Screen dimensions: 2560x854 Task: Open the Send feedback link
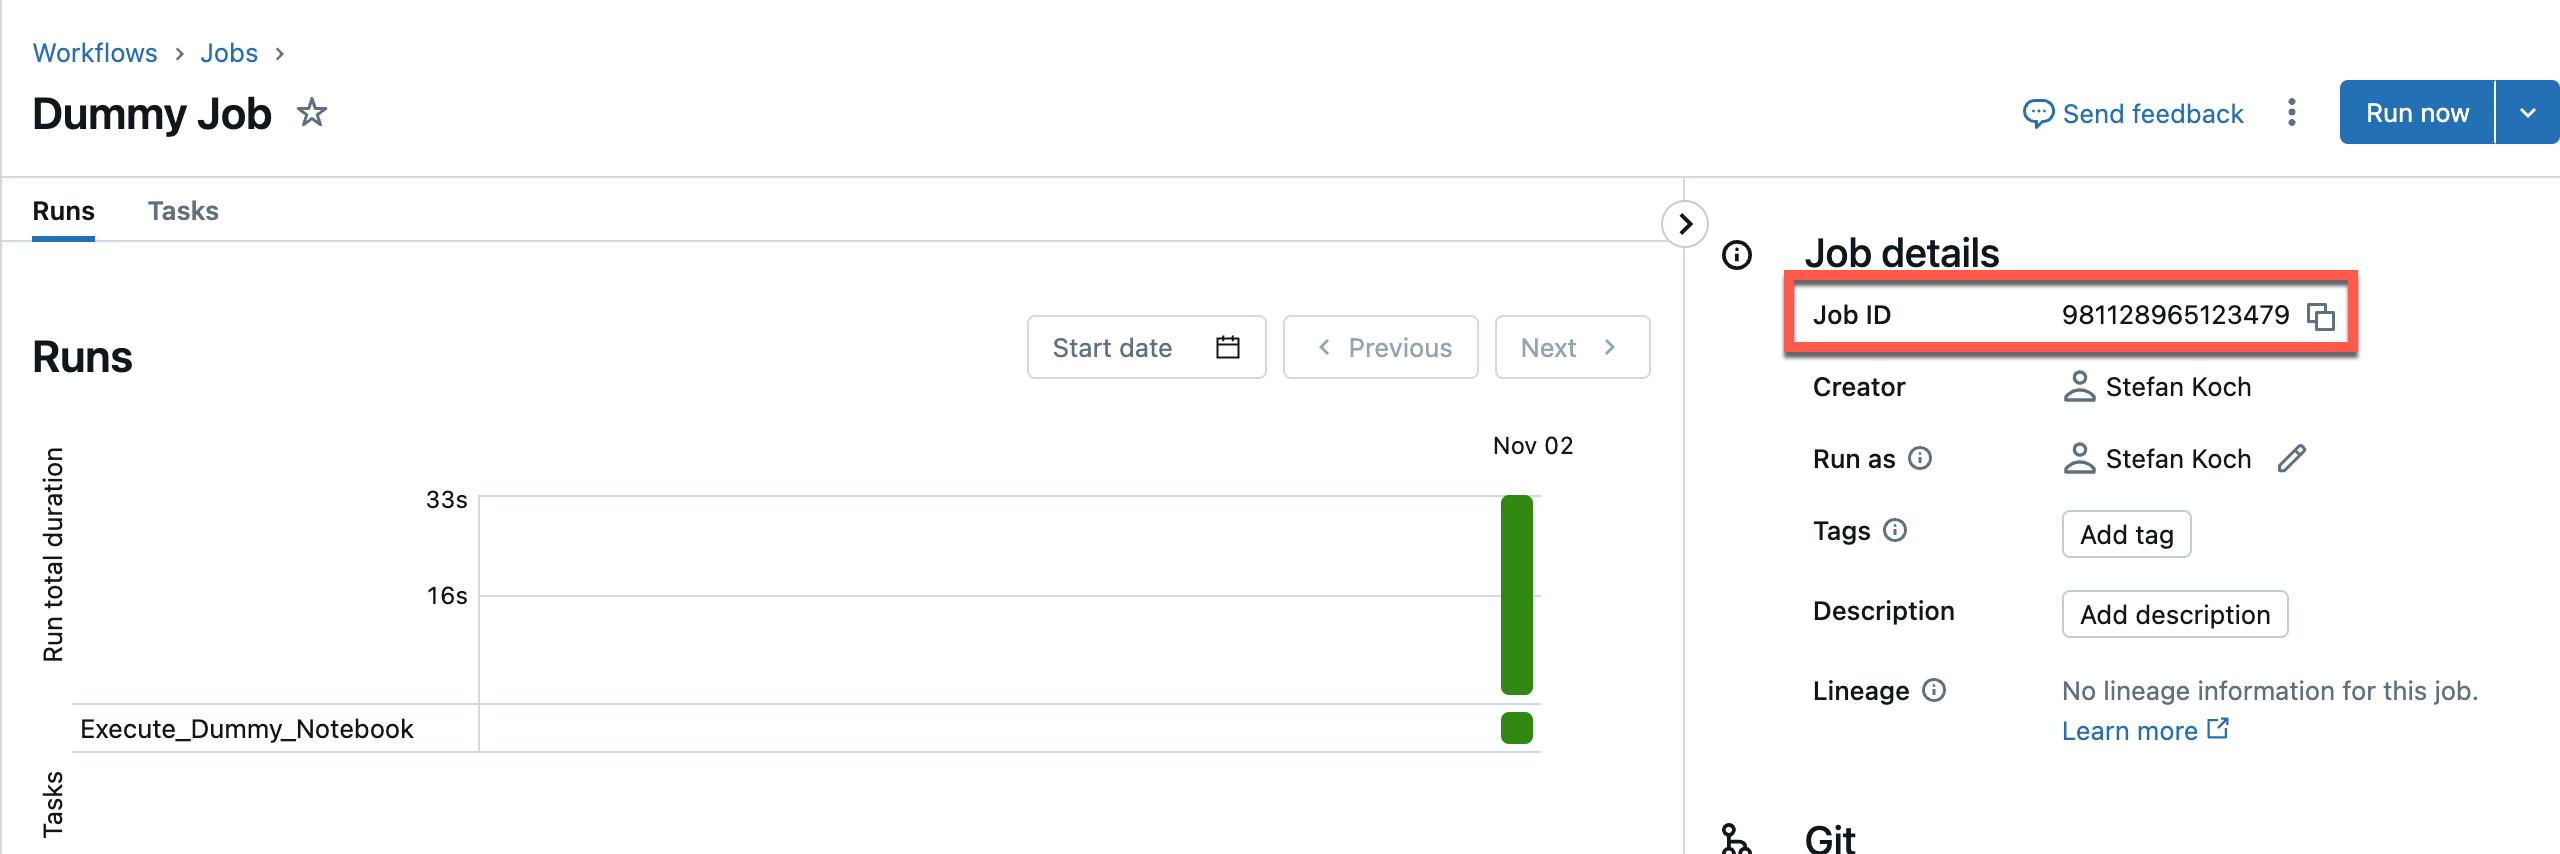[x=2133, y=114]
